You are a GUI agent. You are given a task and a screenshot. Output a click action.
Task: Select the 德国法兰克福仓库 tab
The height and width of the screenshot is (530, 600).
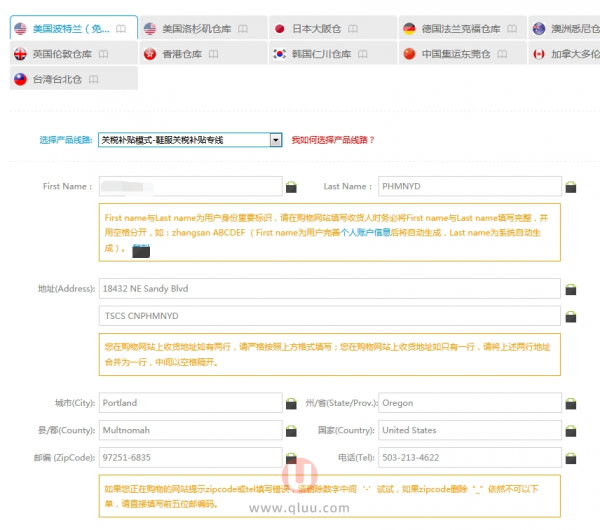(460, 29)
